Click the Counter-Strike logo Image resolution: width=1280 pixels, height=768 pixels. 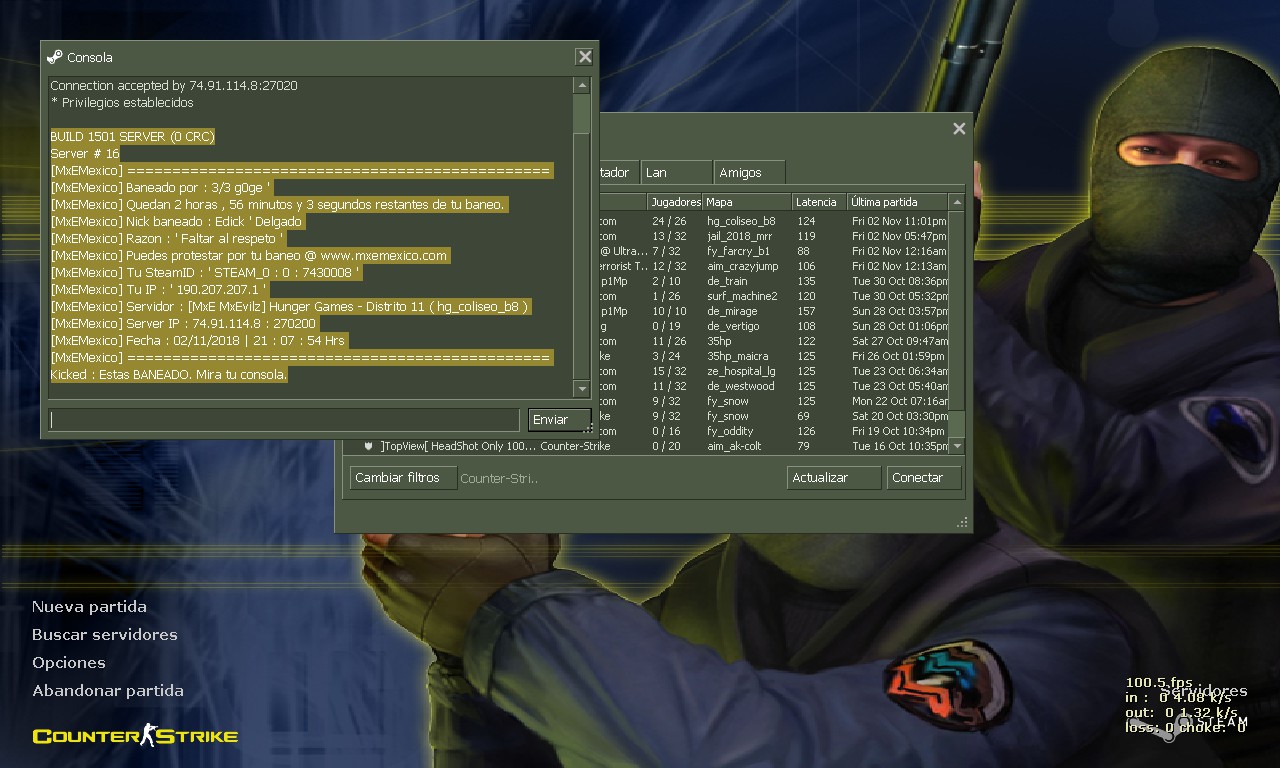136,737
